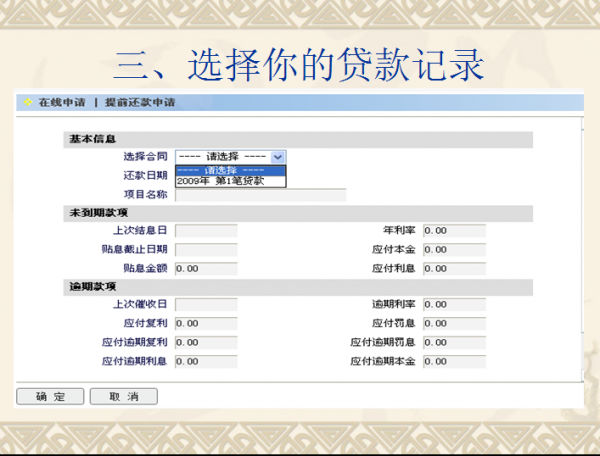The width and height of the screenshot is (600, 456).
Task: Focus the 应付本金 input box
Action: [x=454, y=249]
